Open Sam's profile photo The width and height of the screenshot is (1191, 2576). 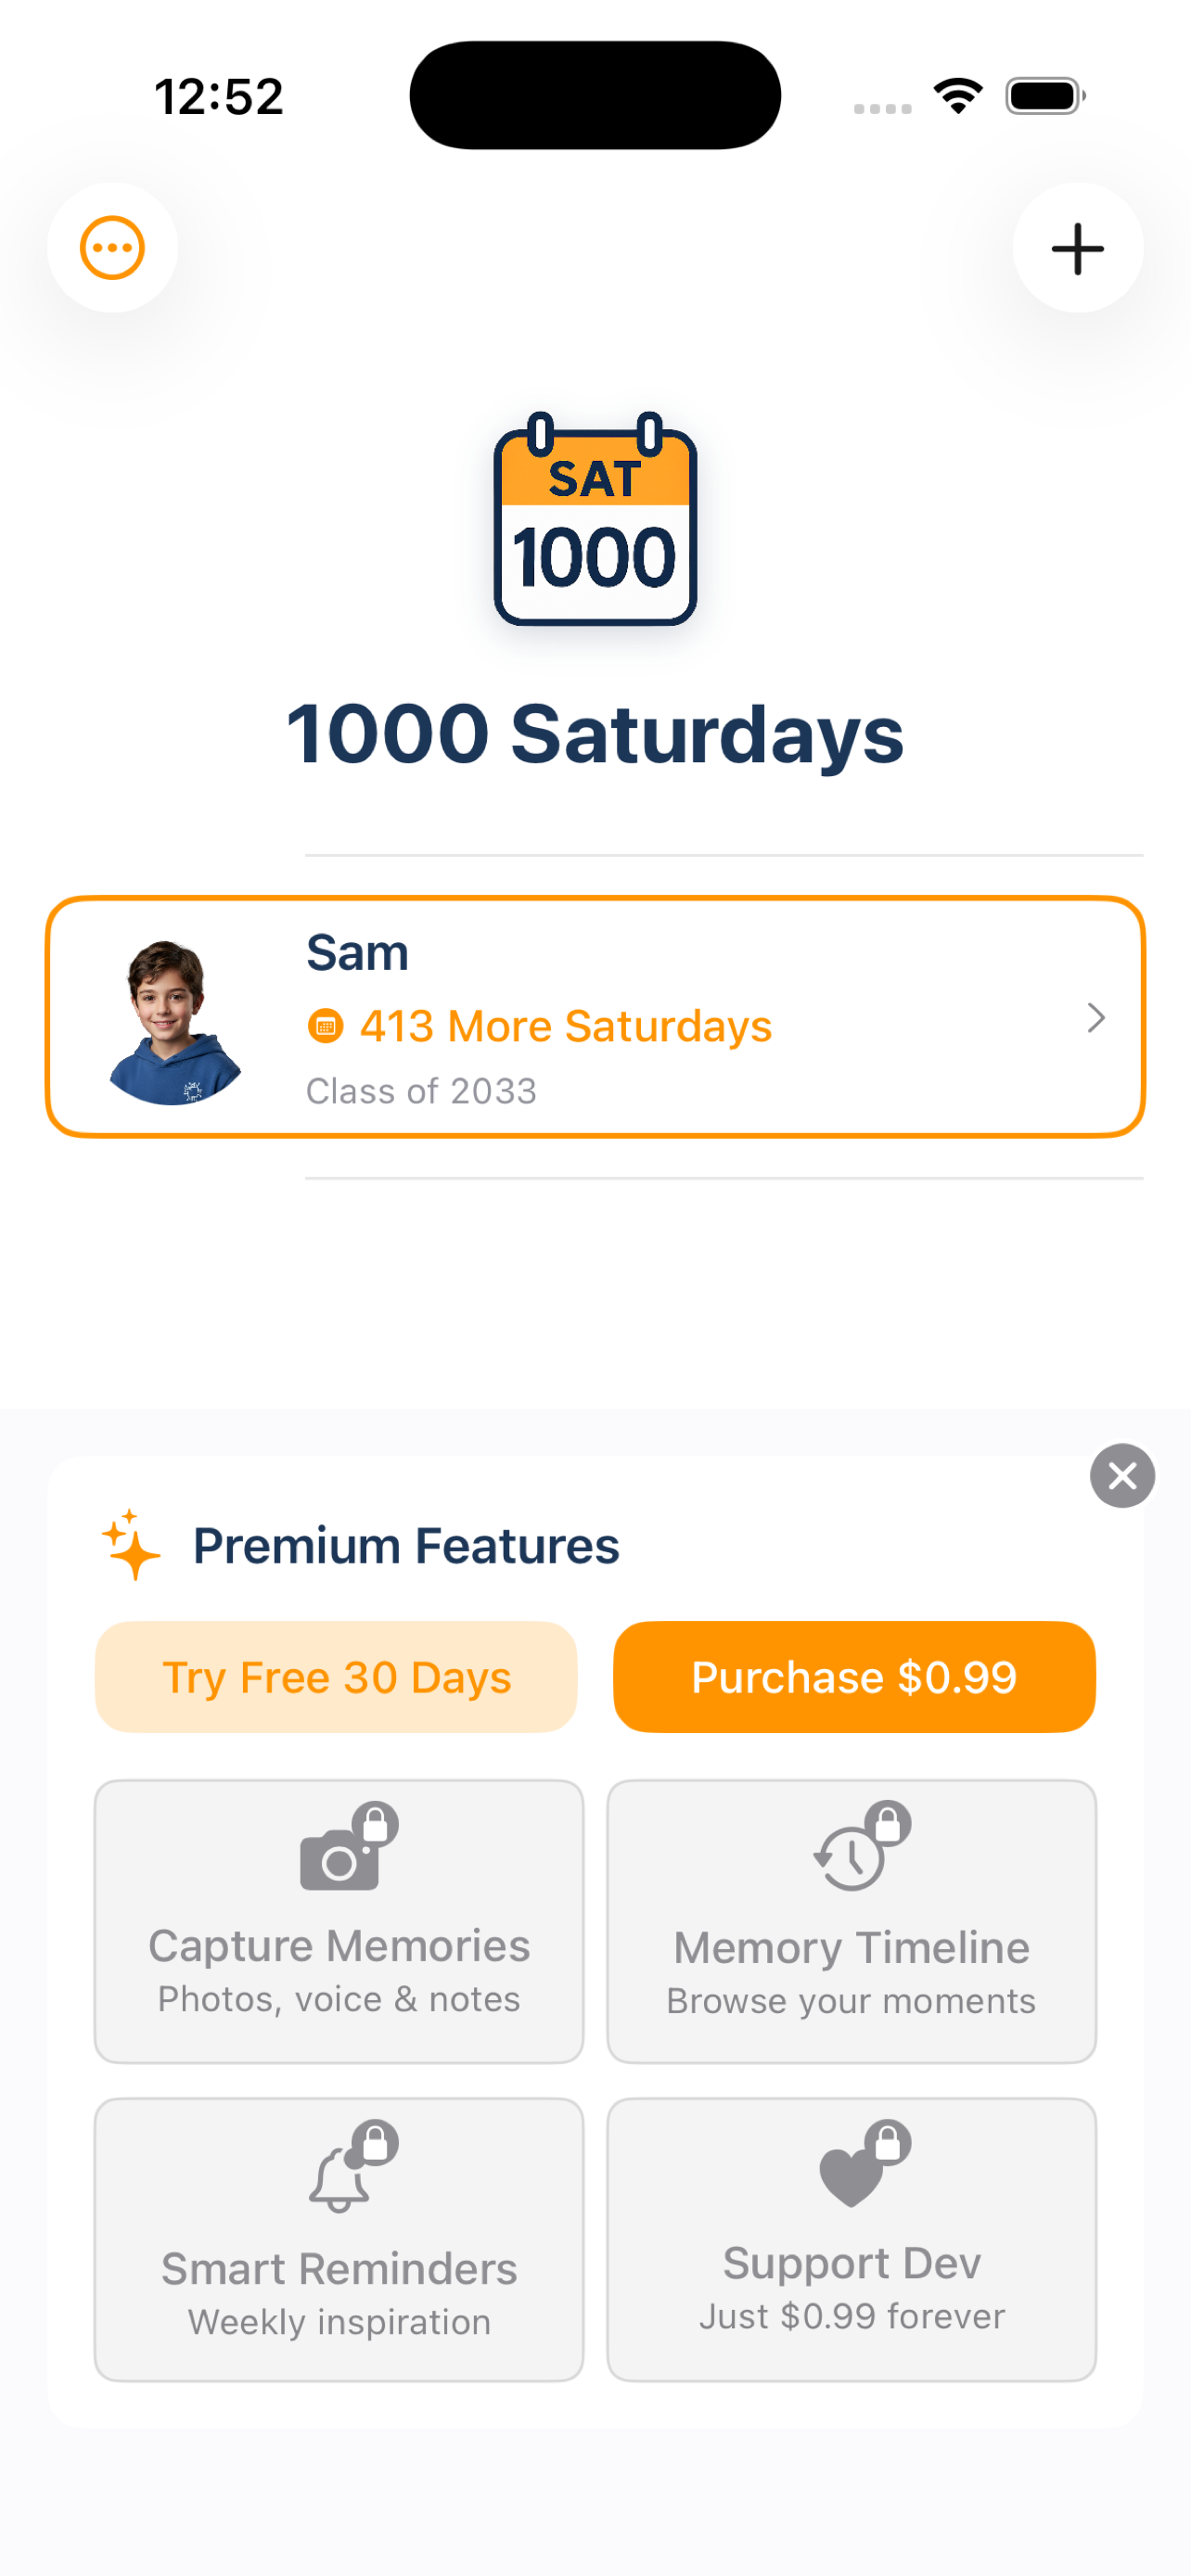click(x=173, y=1021)
